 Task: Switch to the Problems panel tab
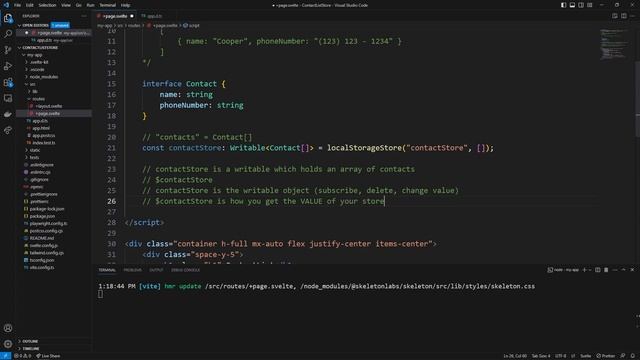pyautogui.click(x=133, y=270)
